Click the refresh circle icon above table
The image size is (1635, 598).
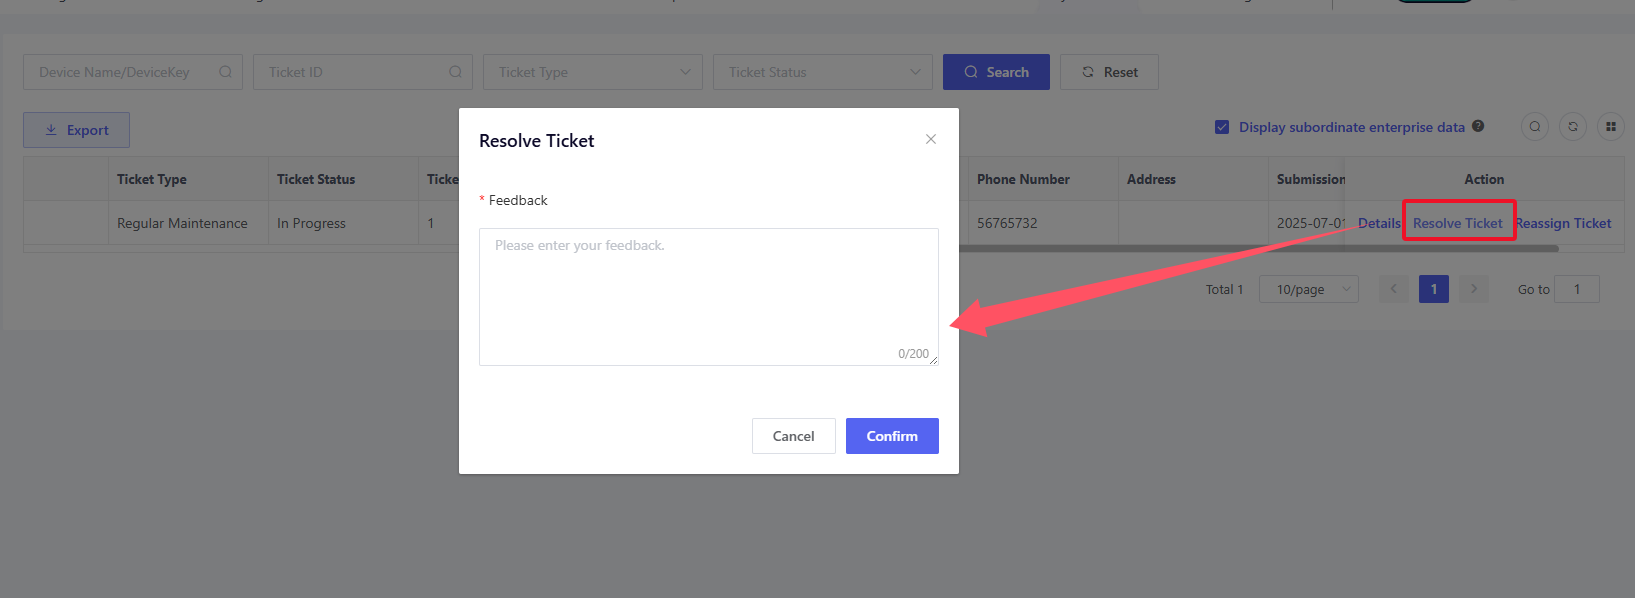[1573, 127]
